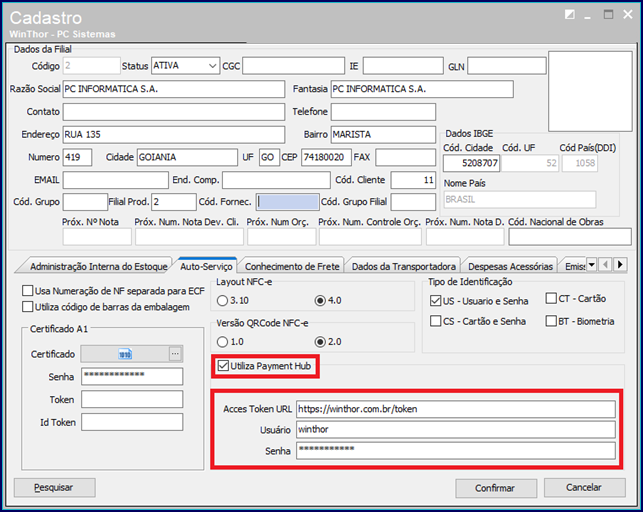The image size is (643, 512).
Task: Switch to Administração Interna do Estoque tab
Action: (98, 266)
